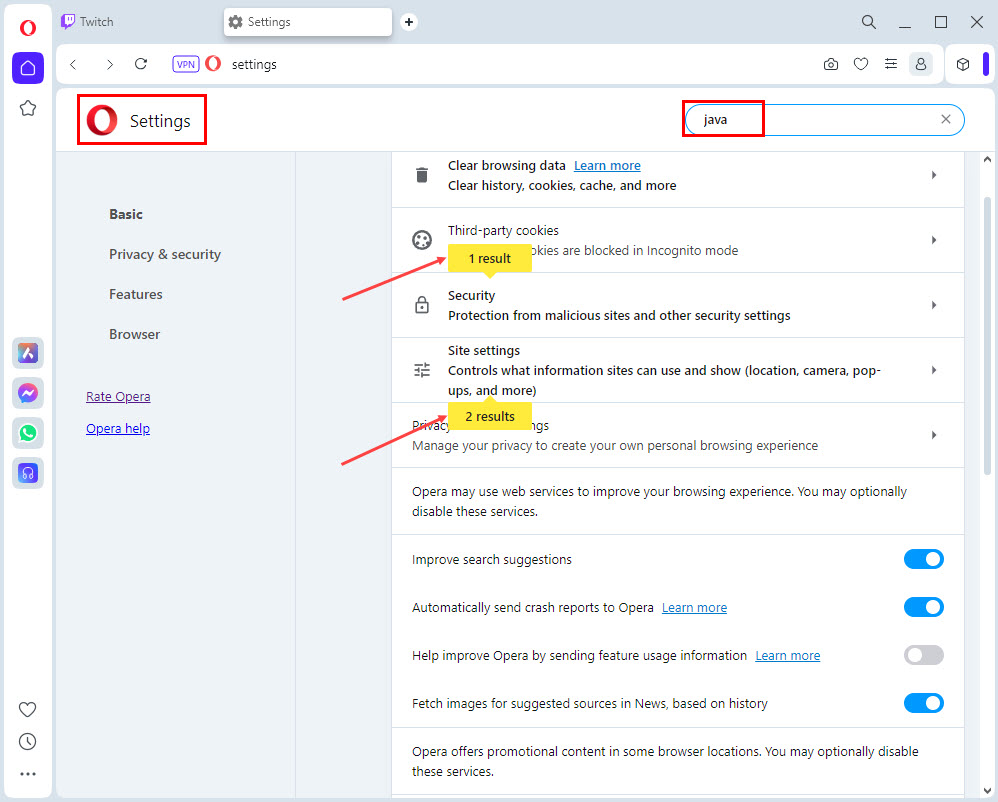Switch to the Twitch tab
998x802 pixels.
point(137,22)
